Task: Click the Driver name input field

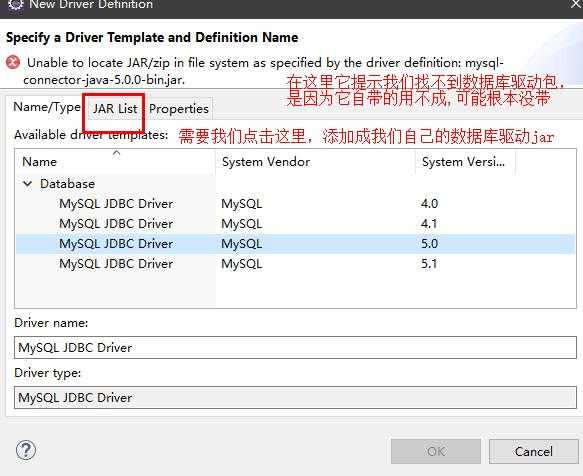Action: tap(295, 347)
